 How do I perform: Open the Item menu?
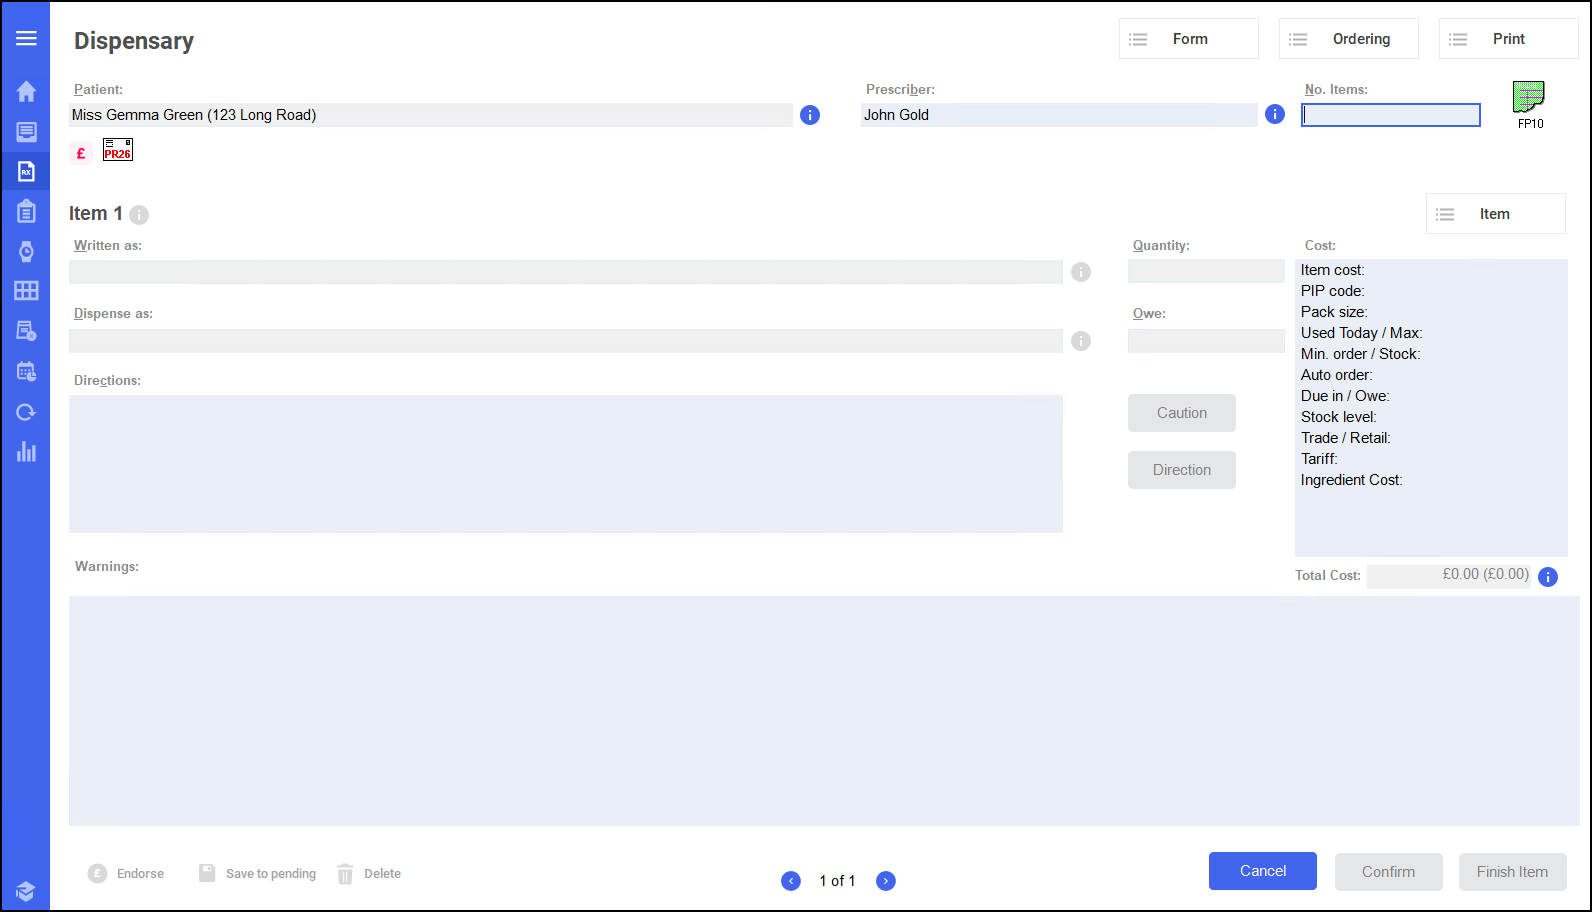coord(1495,214)
